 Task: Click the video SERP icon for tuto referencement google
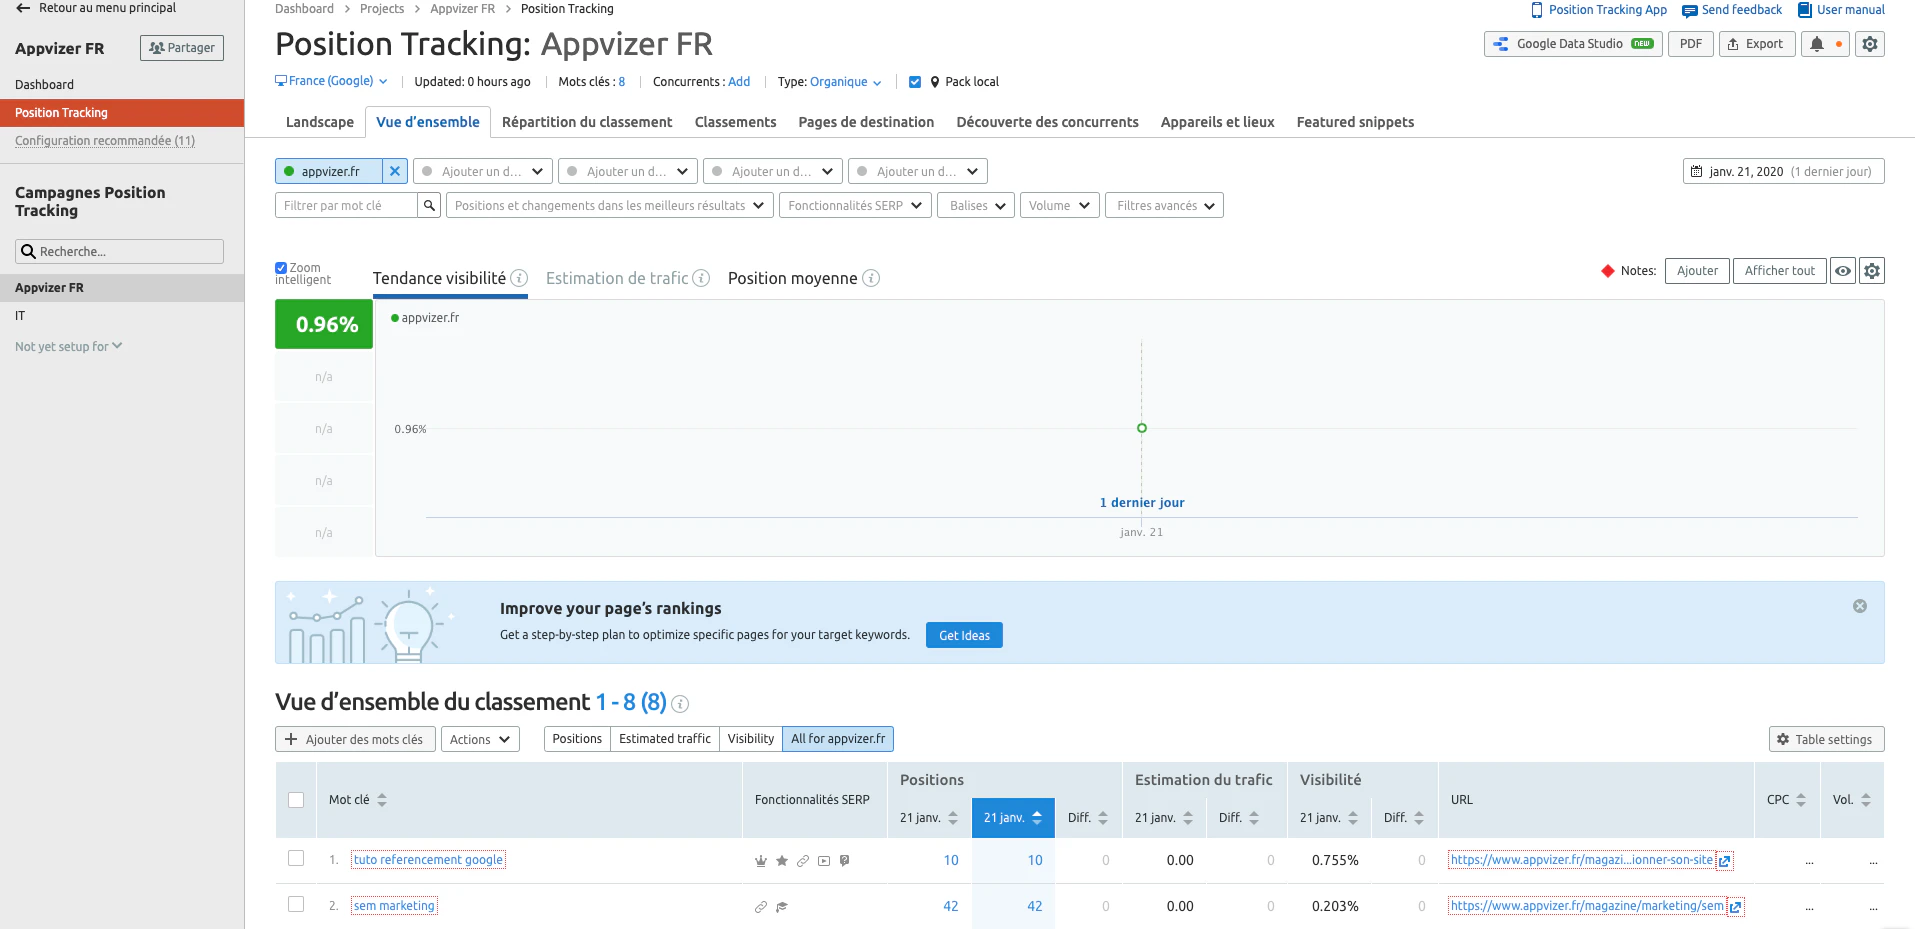[x=824, y=861]
